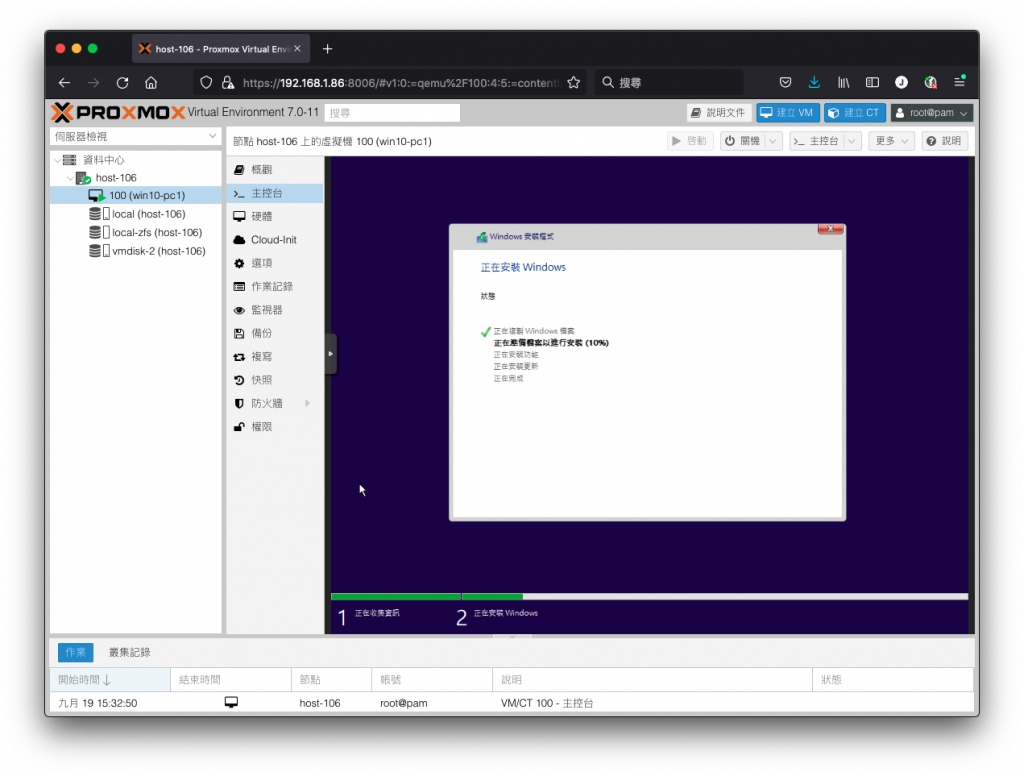Click the 說明 help button

[x=944, y=141]
